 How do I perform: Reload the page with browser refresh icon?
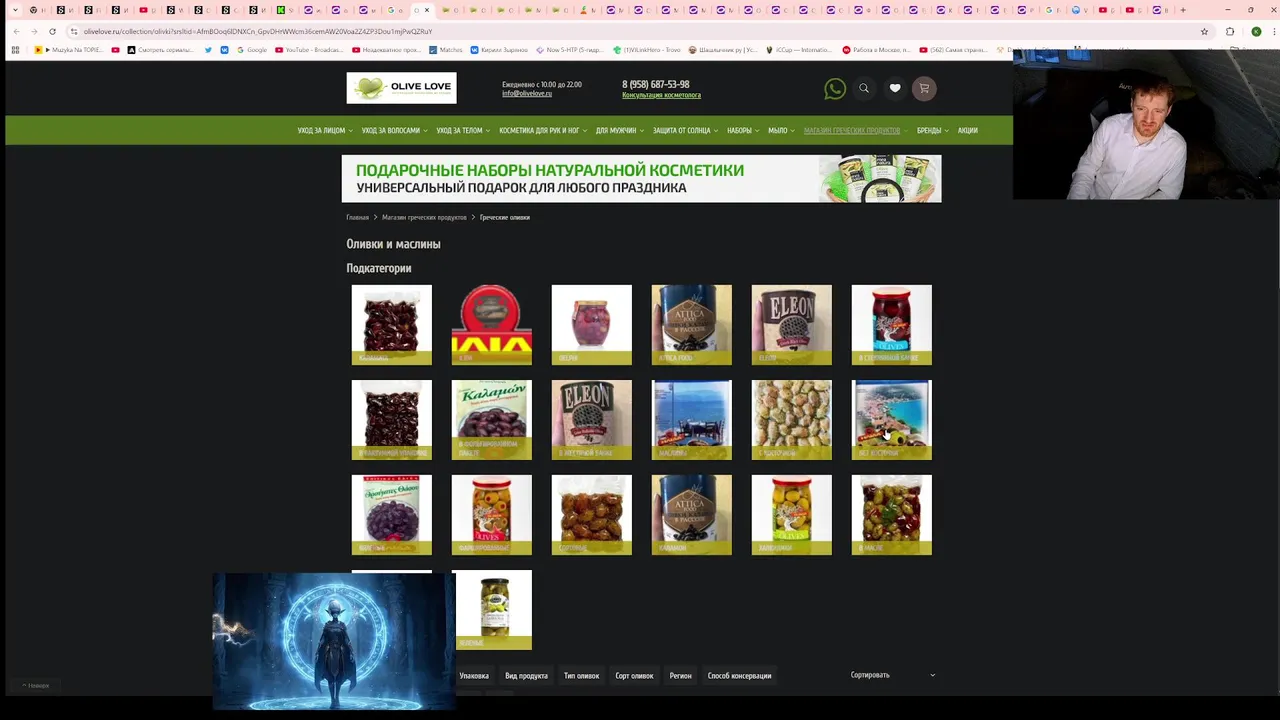[52, 31]
